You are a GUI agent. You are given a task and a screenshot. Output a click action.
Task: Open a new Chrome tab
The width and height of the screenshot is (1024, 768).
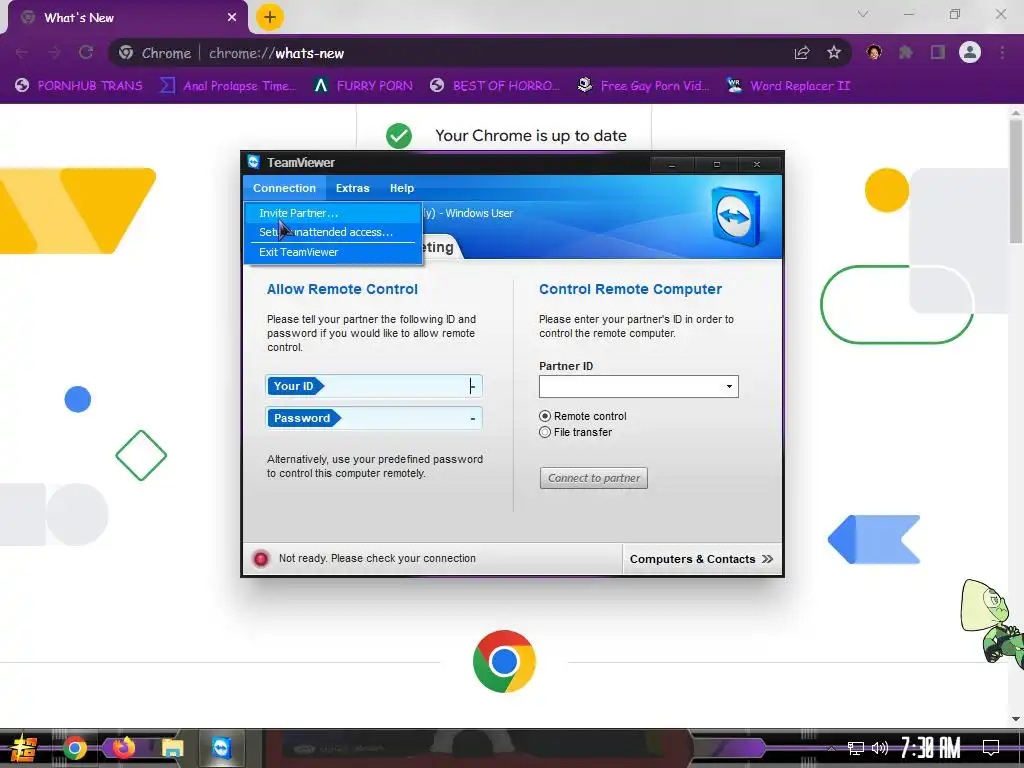[x=270, y=18]
